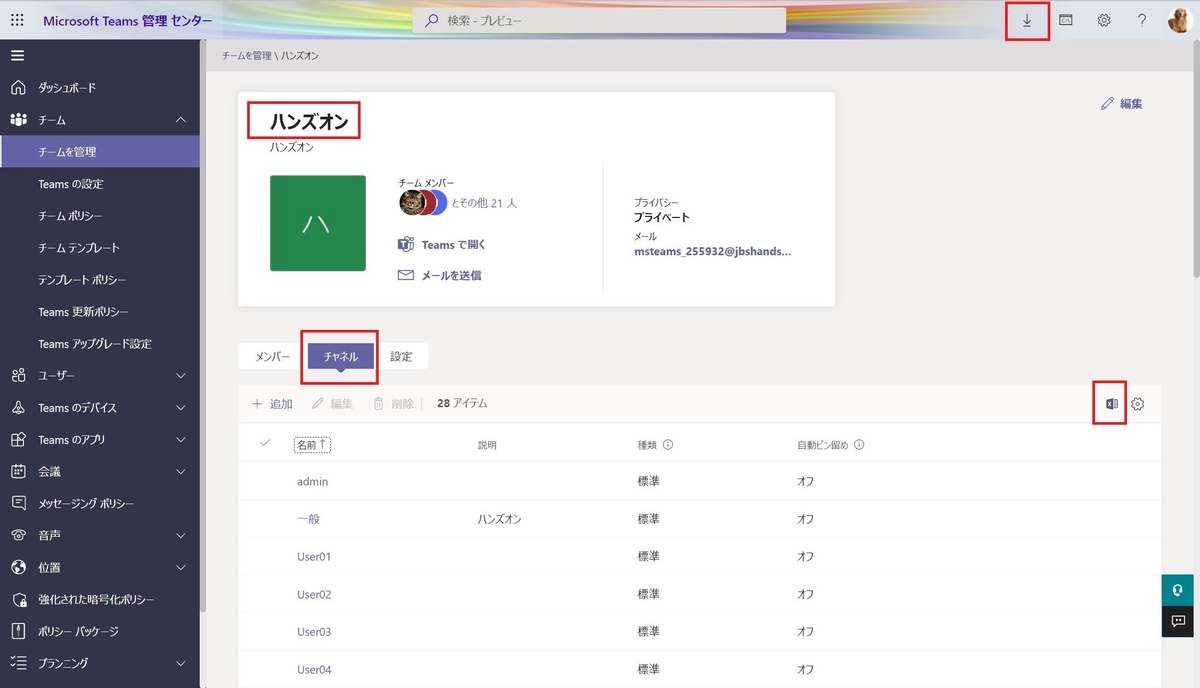Click the Locations globe icon
The image size is (1200, 688).
pyautogui.click(x=18, y=567)
